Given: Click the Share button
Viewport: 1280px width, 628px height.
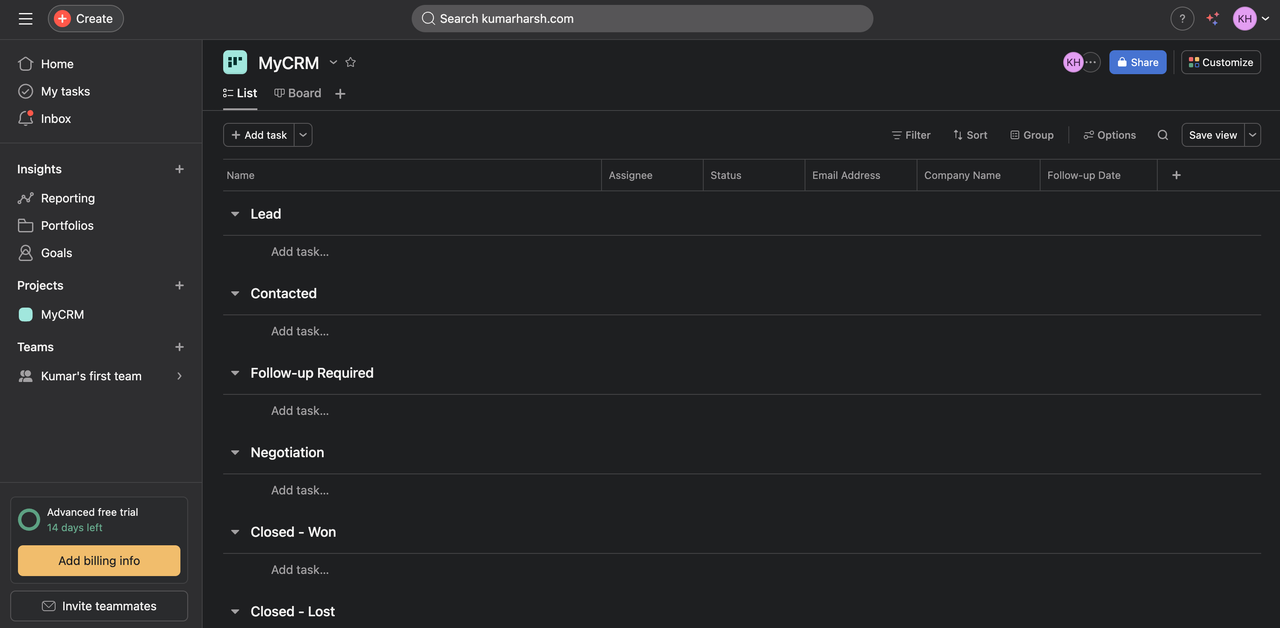Looking at the screenshot, I should coord(1137,61).
